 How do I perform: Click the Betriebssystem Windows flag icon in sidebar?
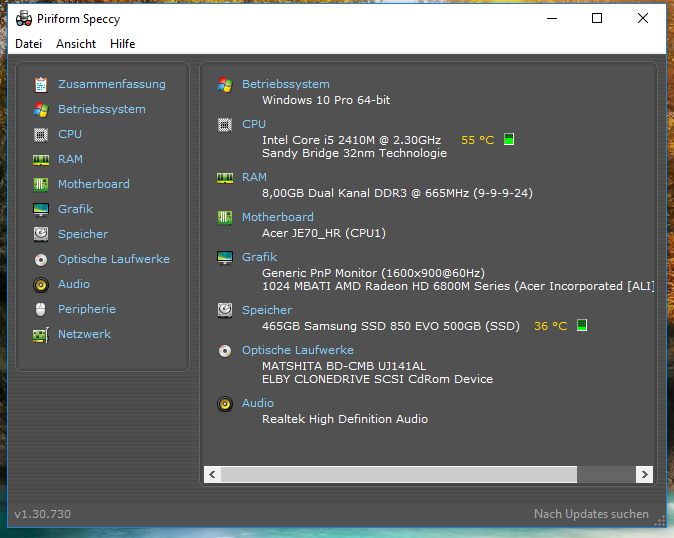(x=41, y=110)
